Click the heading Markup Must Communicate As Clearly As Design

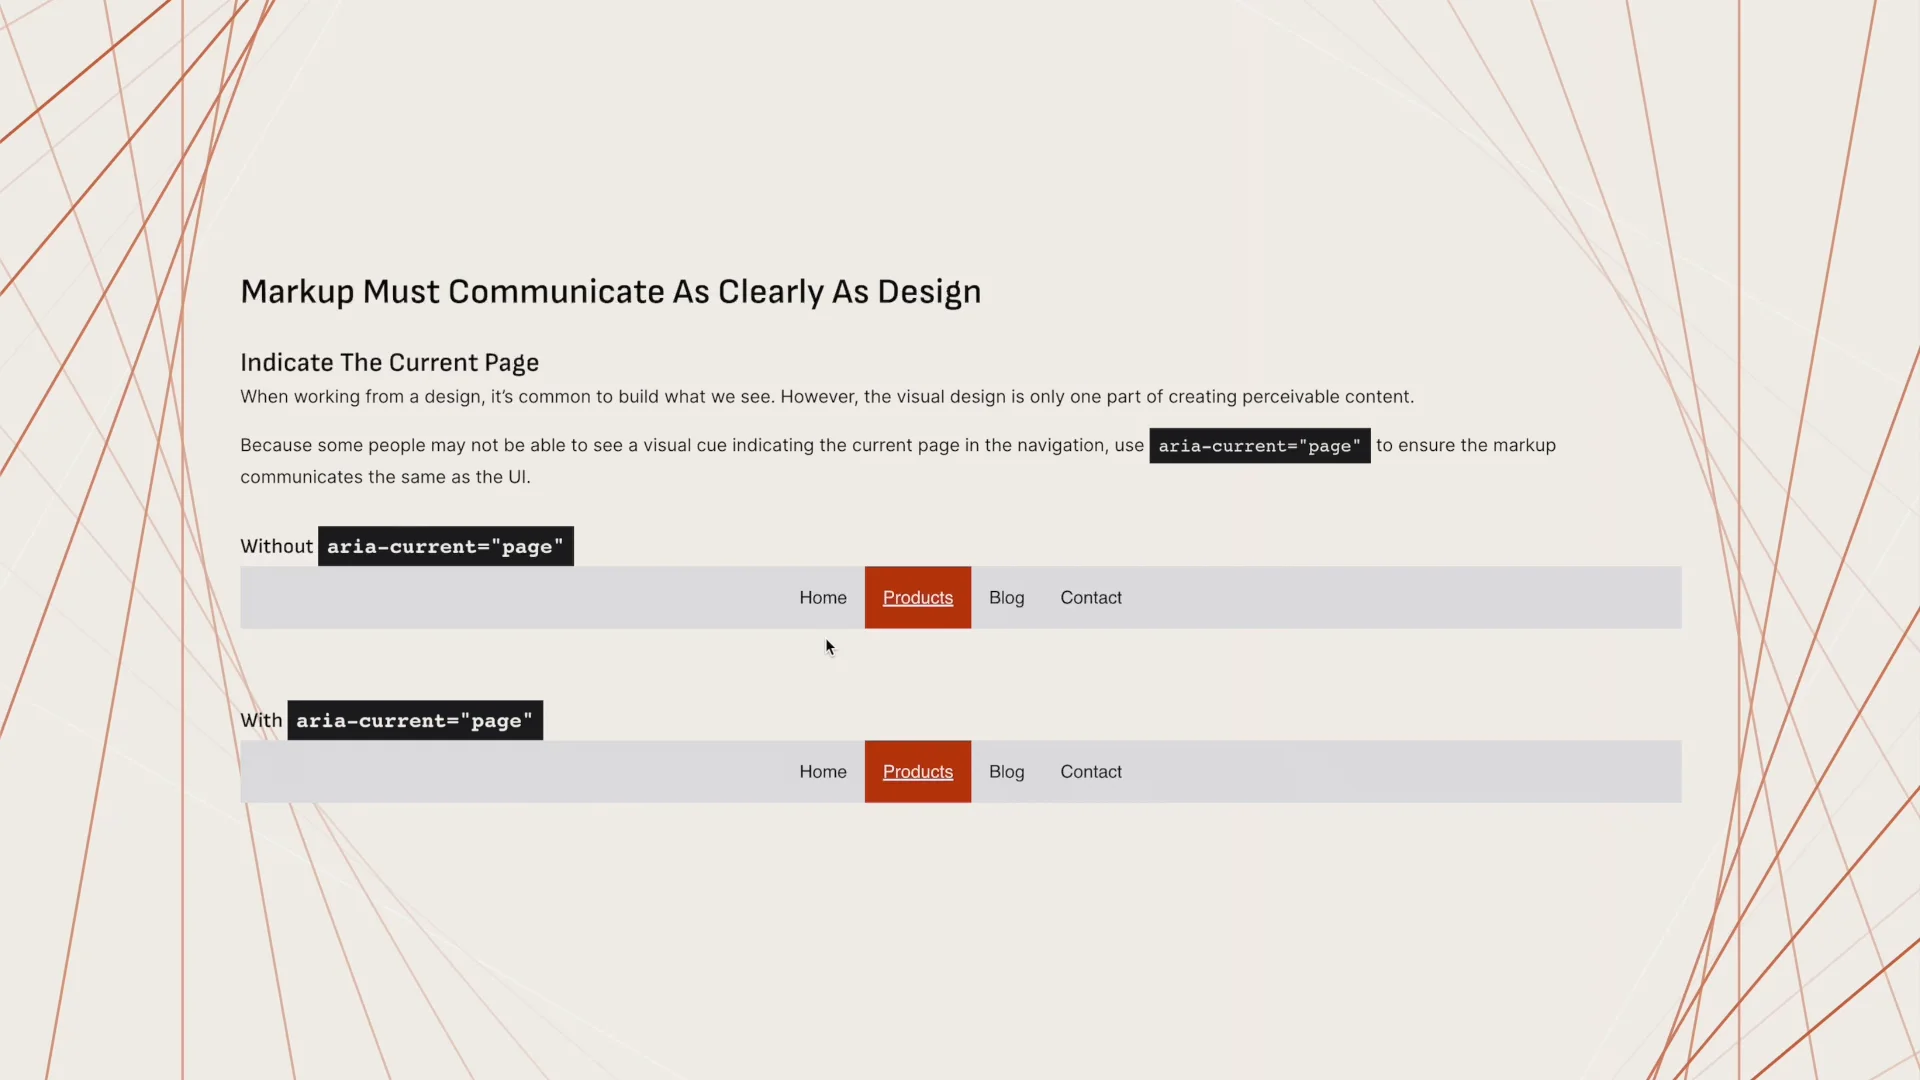pos(610,291)
